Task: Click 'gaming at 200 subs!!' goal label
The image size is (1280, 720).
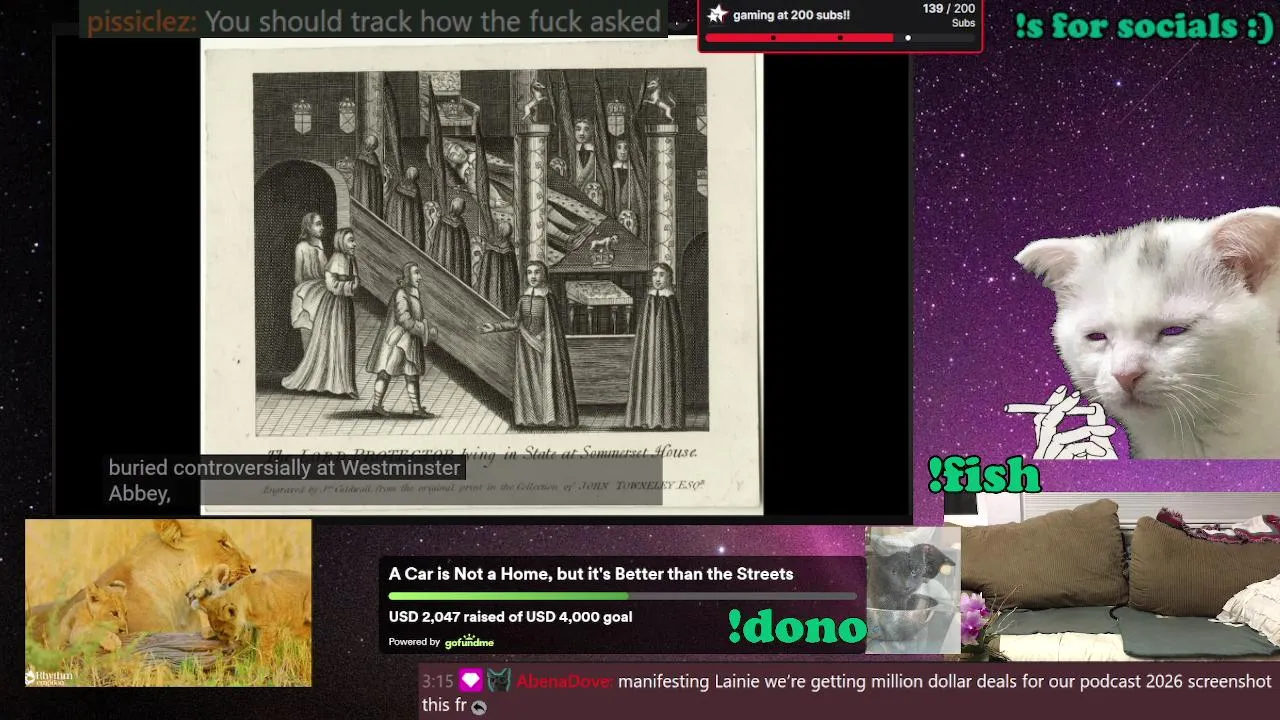Action: click(x=791, y=15)
